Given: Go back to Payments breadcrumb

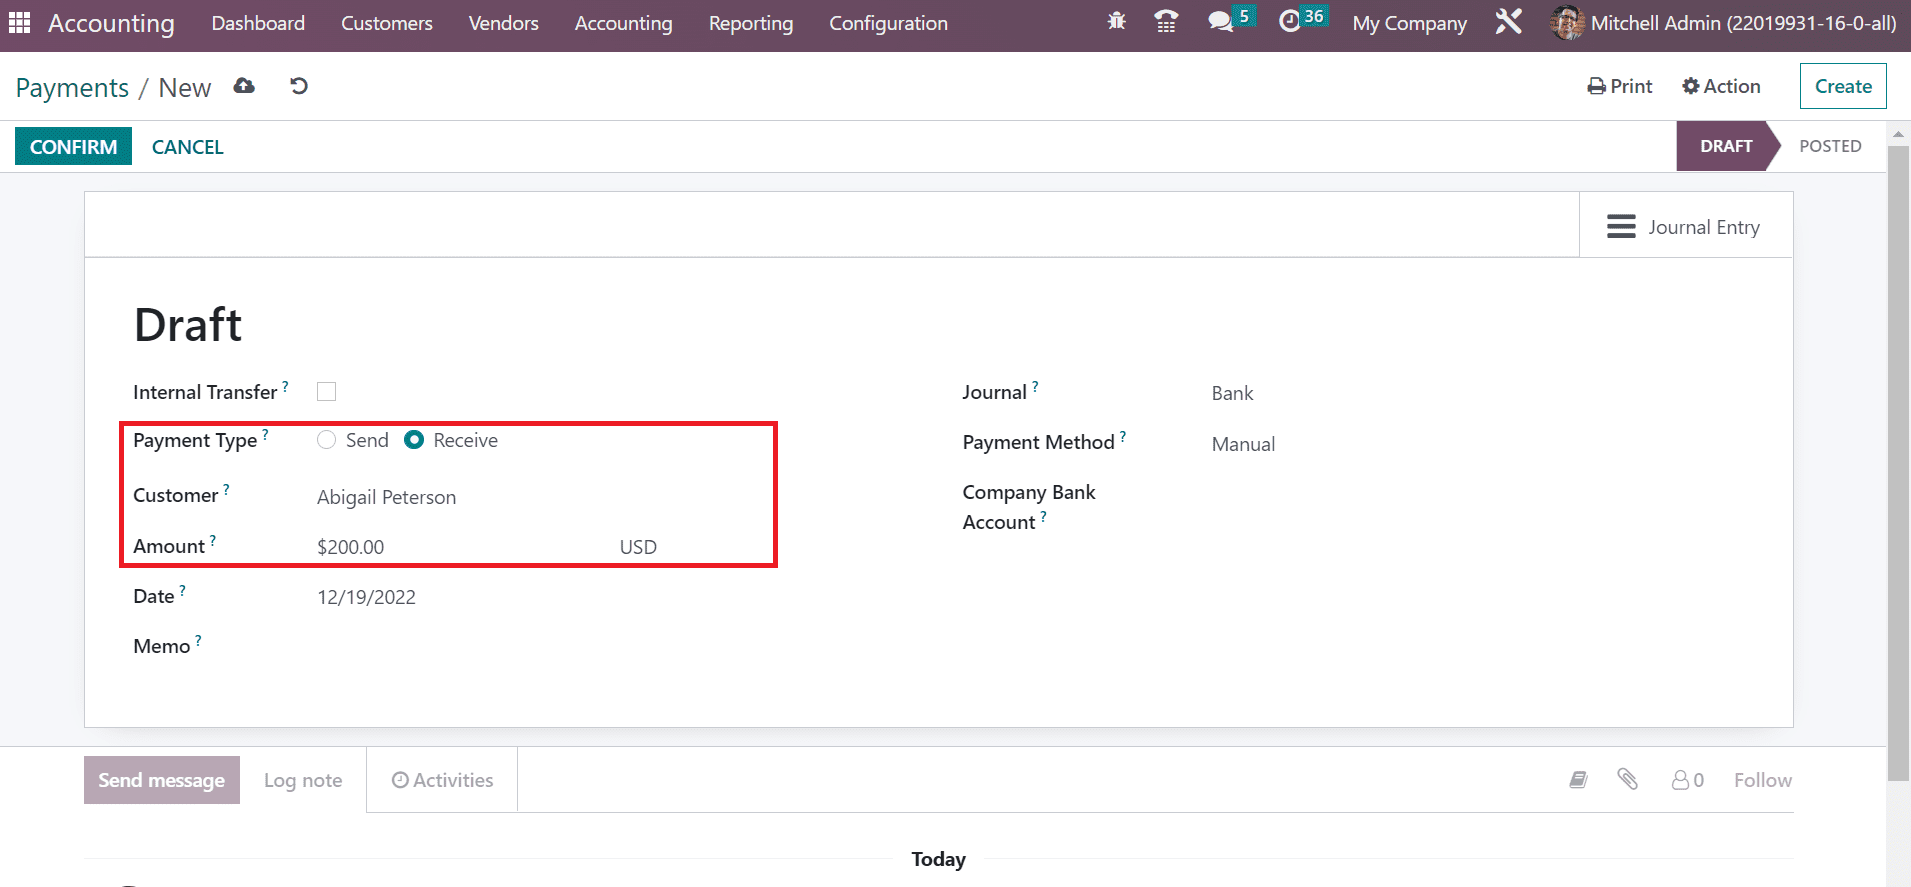Looking at the screenshot, I should (72, 88).
